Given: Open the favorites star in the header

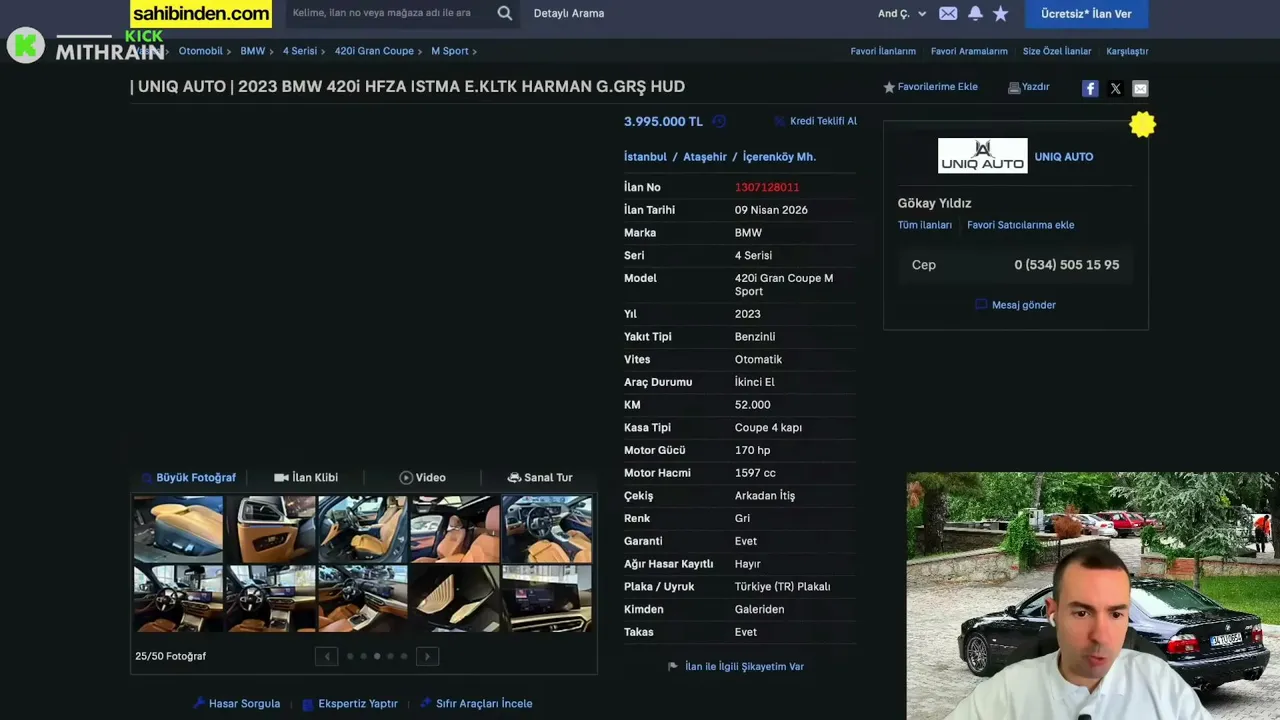Looking at the screenshot, I should coord(1001,13).
